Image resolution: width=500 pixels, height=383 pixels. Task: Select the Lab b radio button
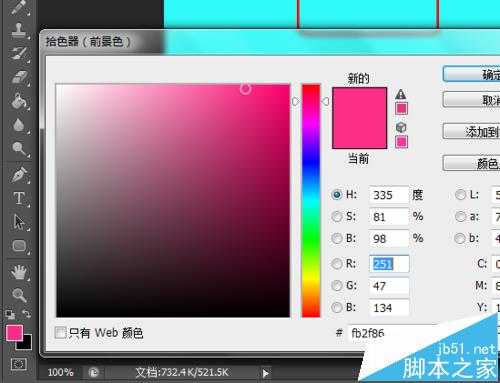(460, 238)
